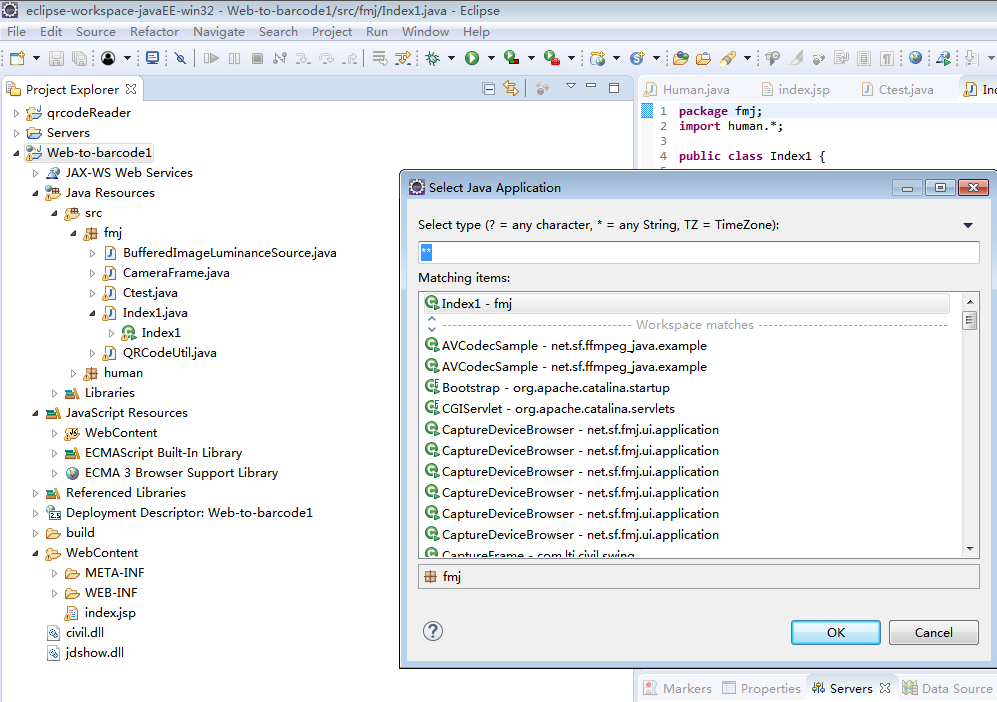Image resolution: width=997 pixels, height=702 pixels.
Task: Click Link with Editor icon in Project Explorer
Action: tap(511, 89)
